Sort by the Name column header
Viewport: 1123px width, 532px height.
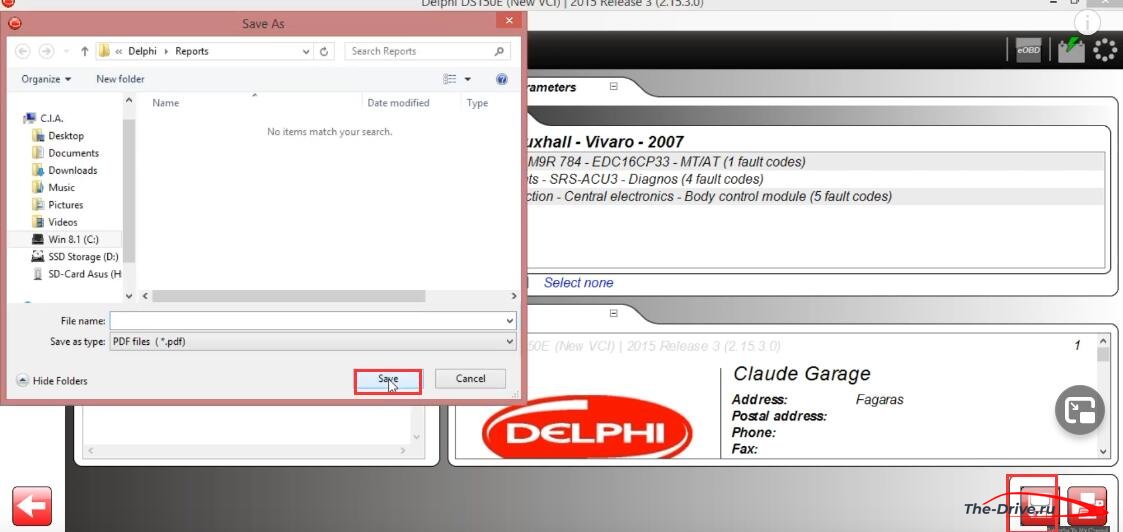click(x=165, y=103)
